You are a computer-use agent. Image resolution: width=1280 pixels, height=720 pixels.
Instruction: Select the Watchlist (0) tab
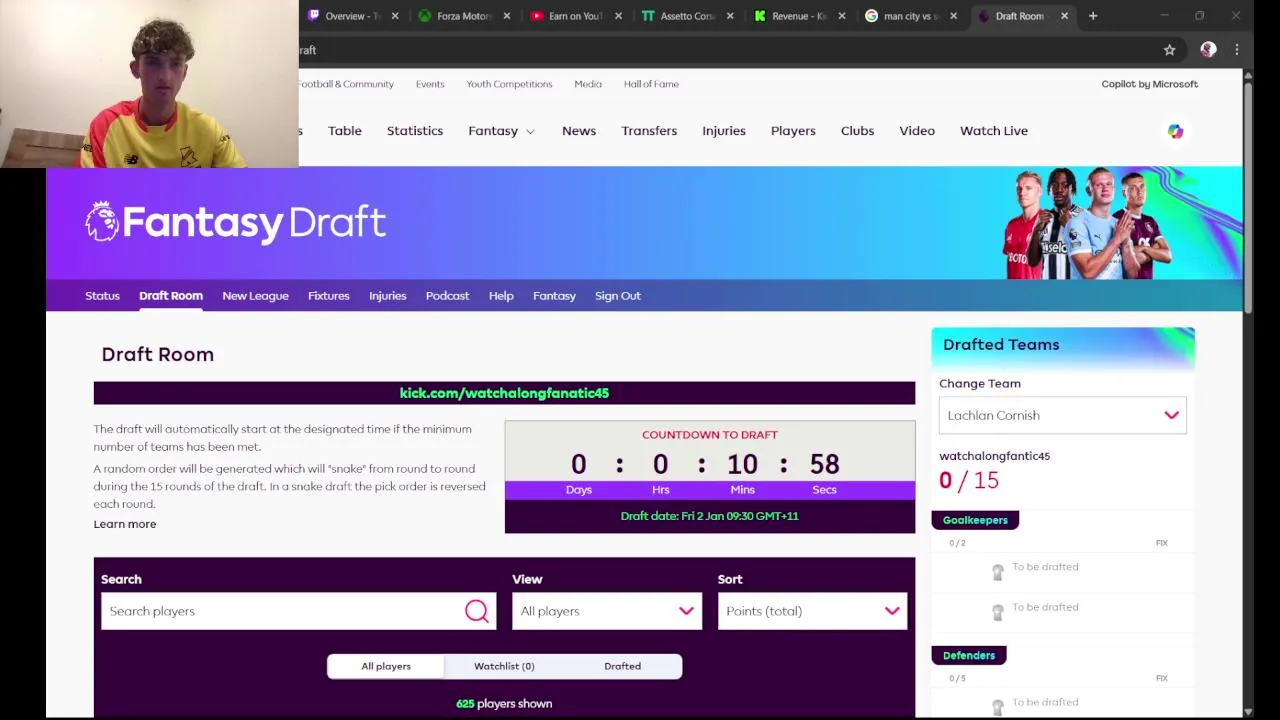[504, 666]
